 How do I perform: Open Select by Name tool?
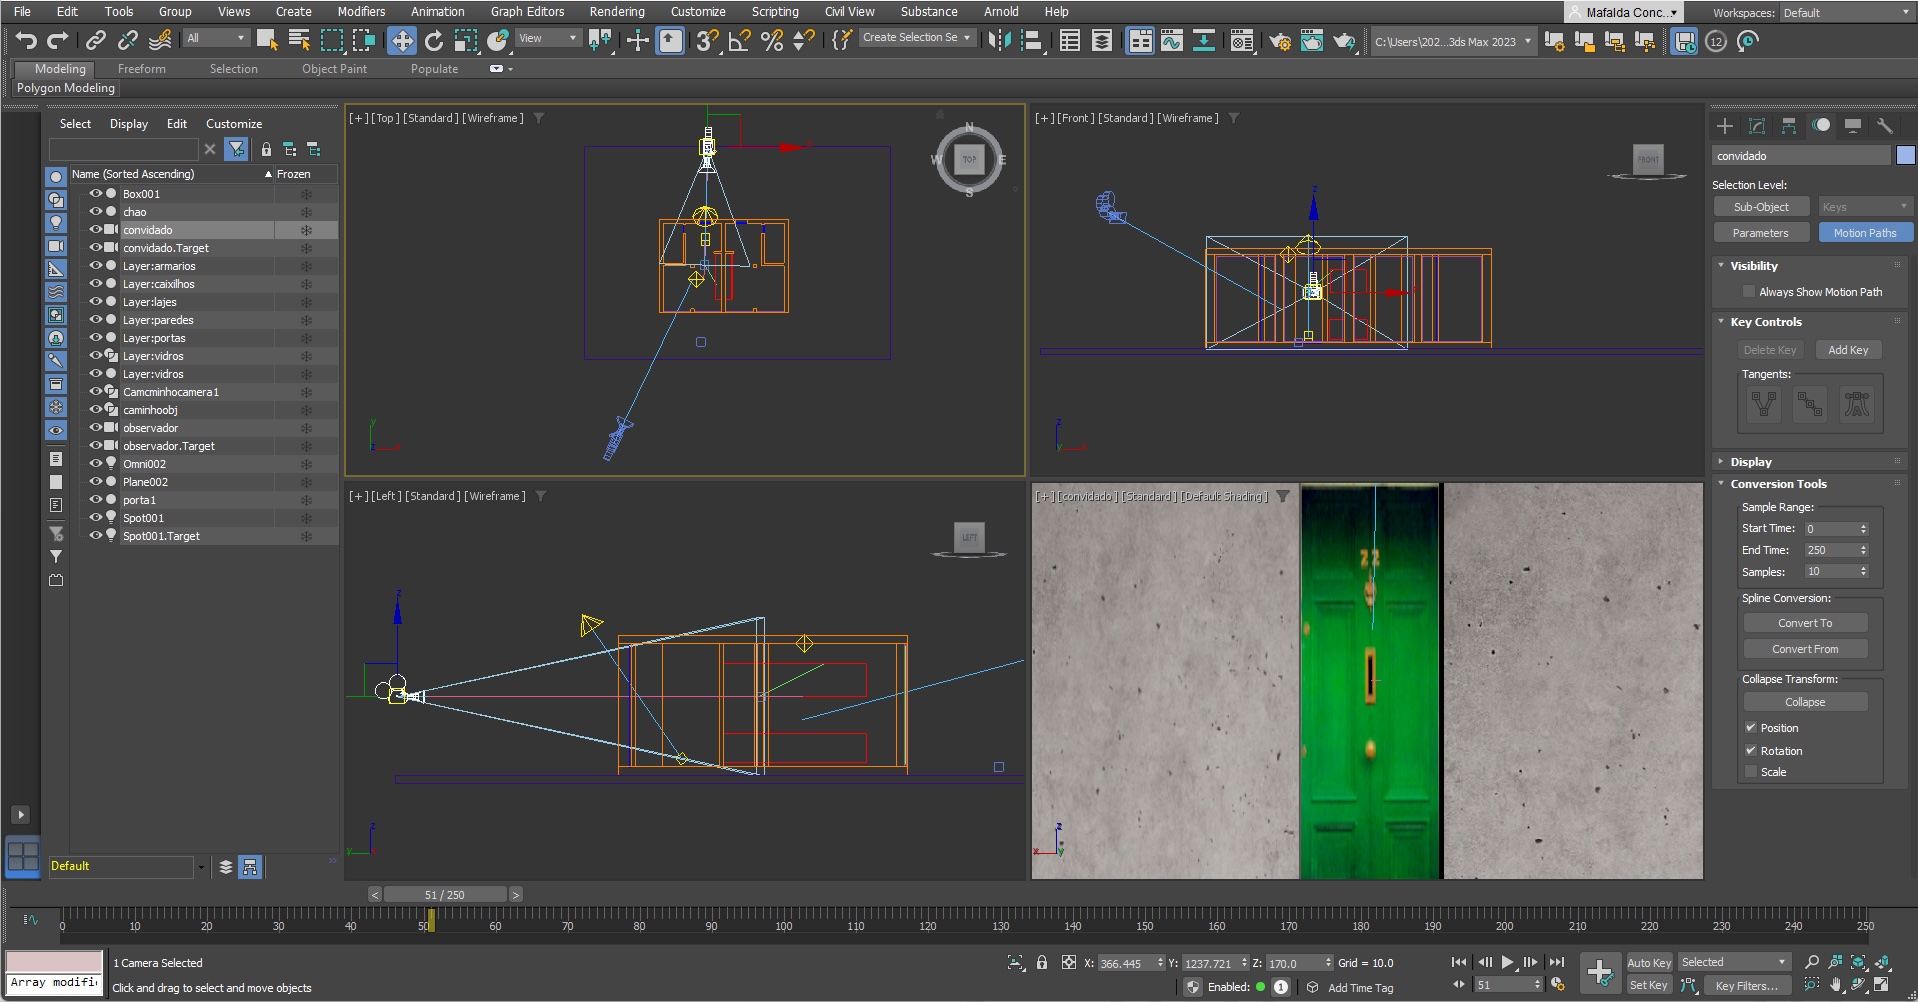tap(299, 41)
